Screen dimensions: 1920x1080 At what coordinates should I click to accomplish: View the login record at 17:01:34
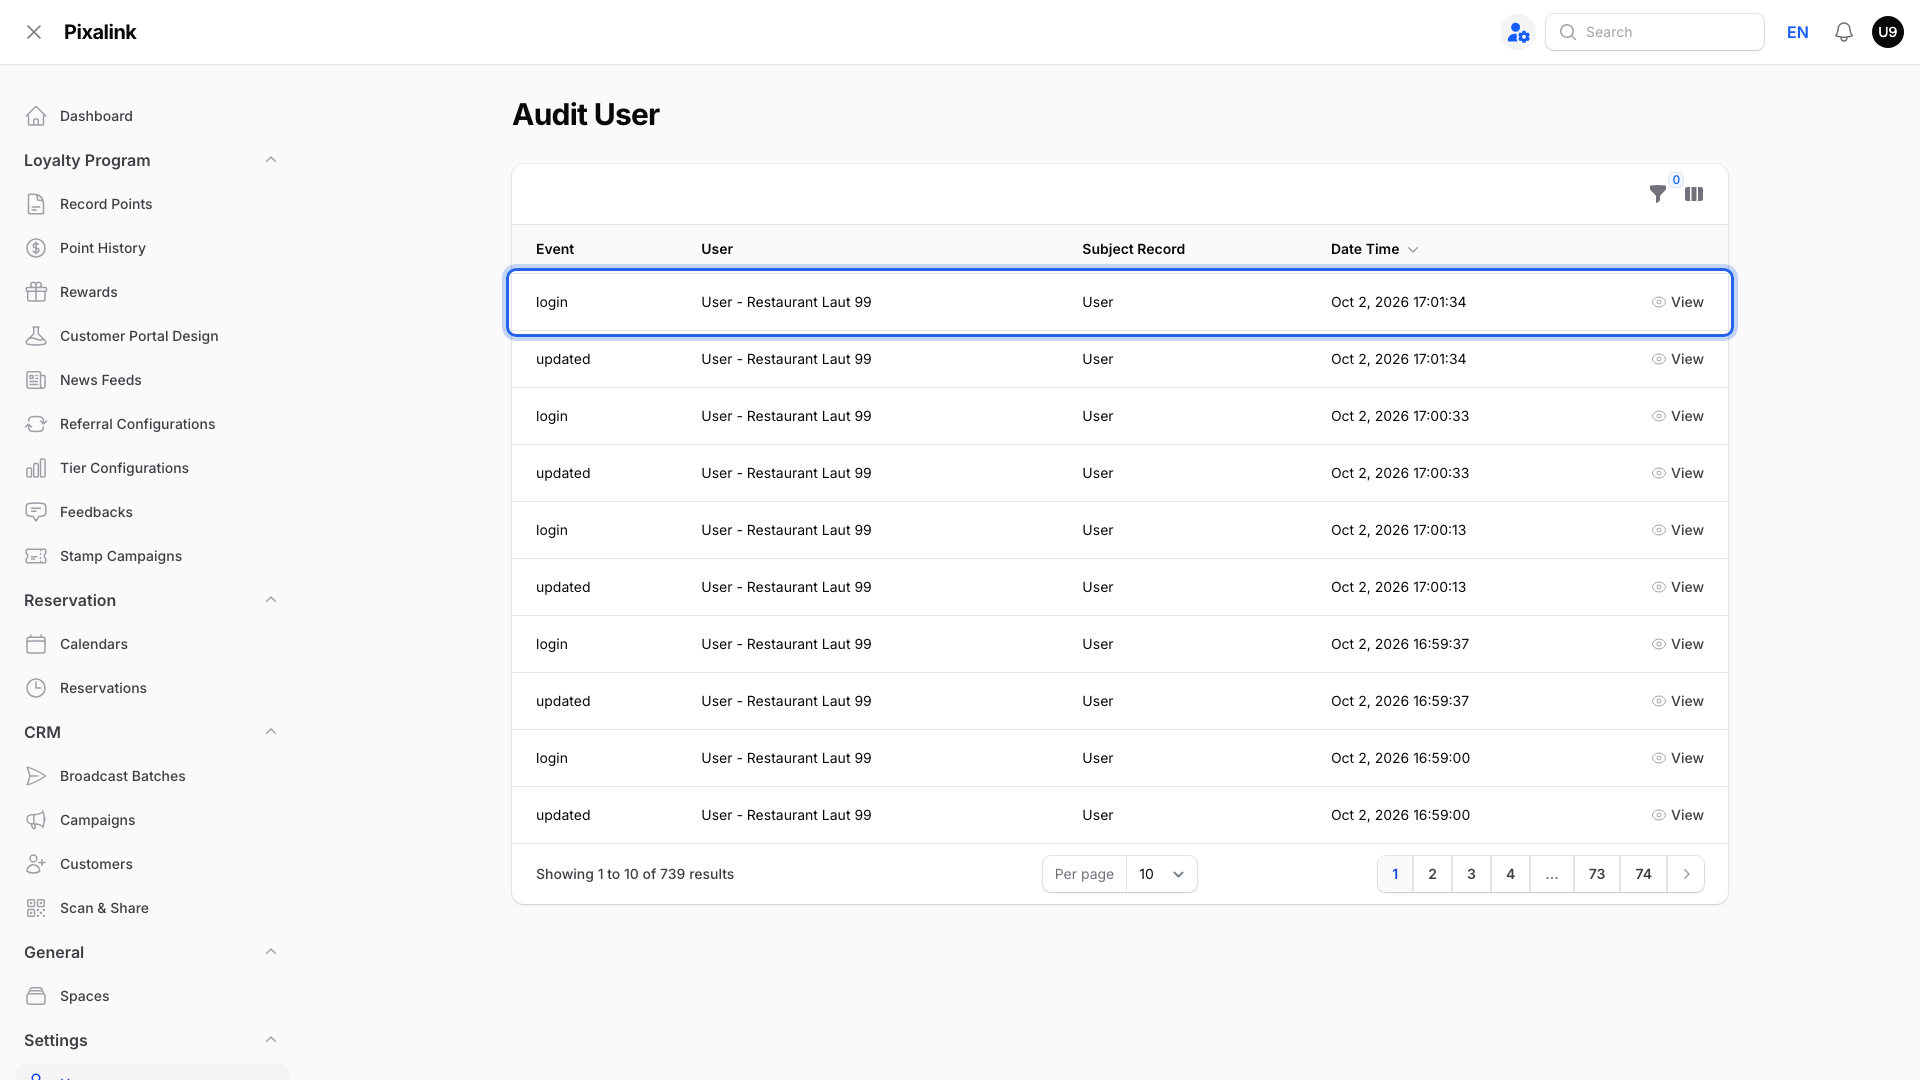(1677, 302)
